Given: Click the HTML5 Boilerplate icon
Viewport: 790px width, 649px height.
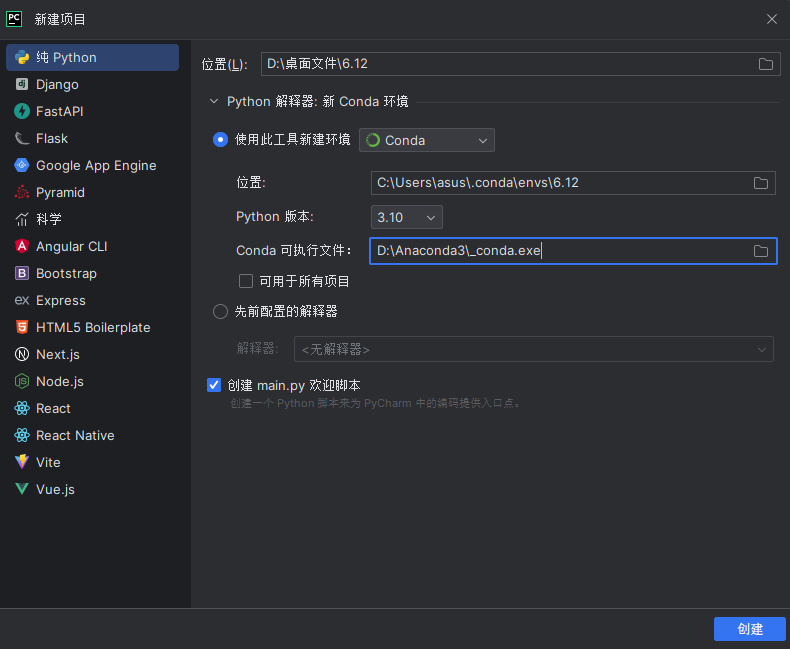Looking at the screenshot, I should point(22,328).
